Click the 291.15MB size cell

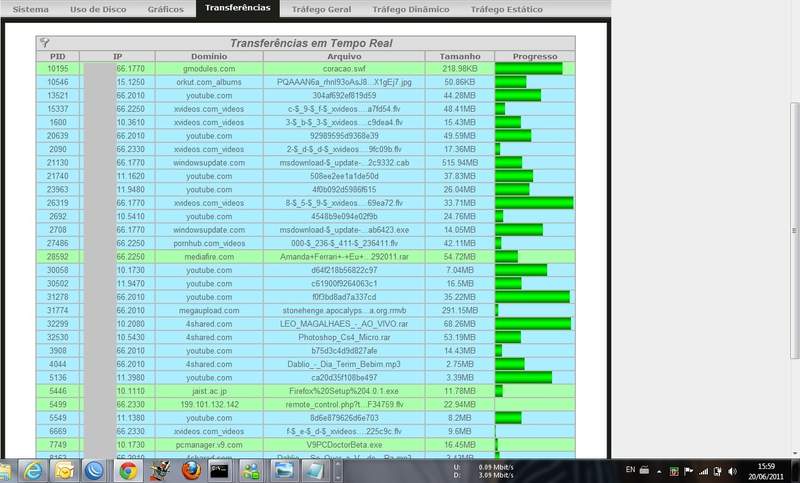[x=460, y=310]
